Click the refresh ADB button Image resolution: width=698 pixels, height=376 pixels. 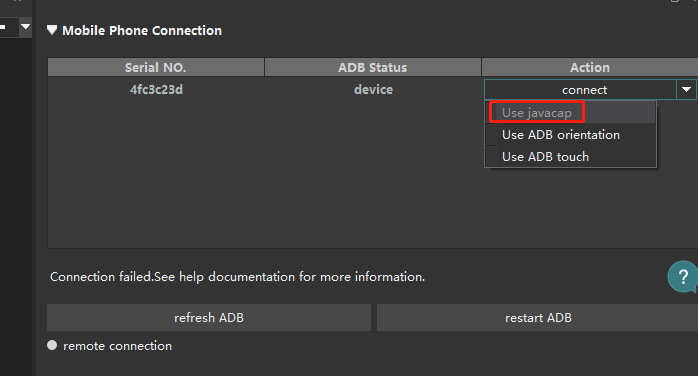click(209, 318)
